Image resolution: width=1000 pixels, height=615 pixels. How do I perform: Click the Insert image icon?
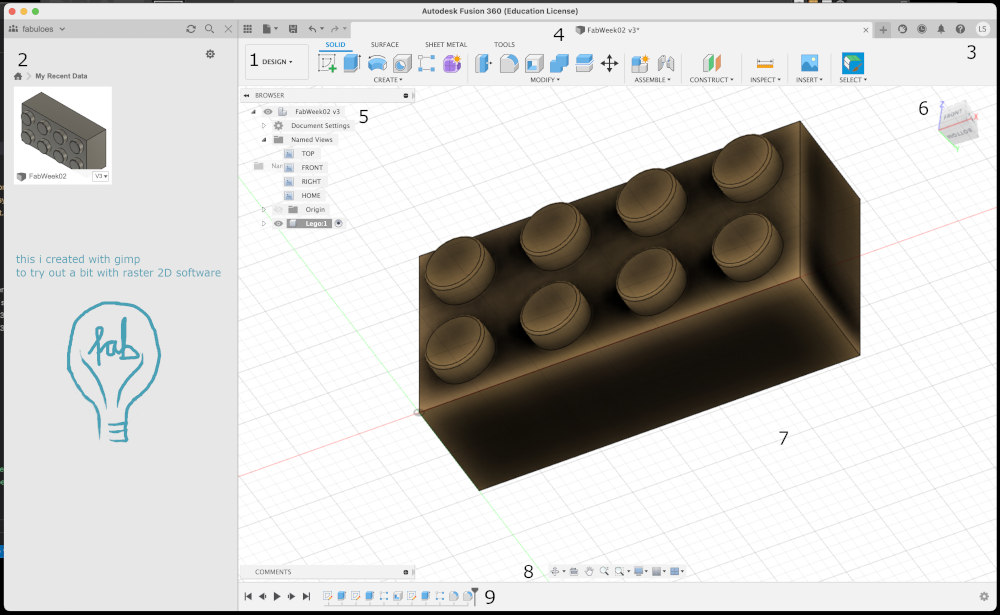point(809,63)
